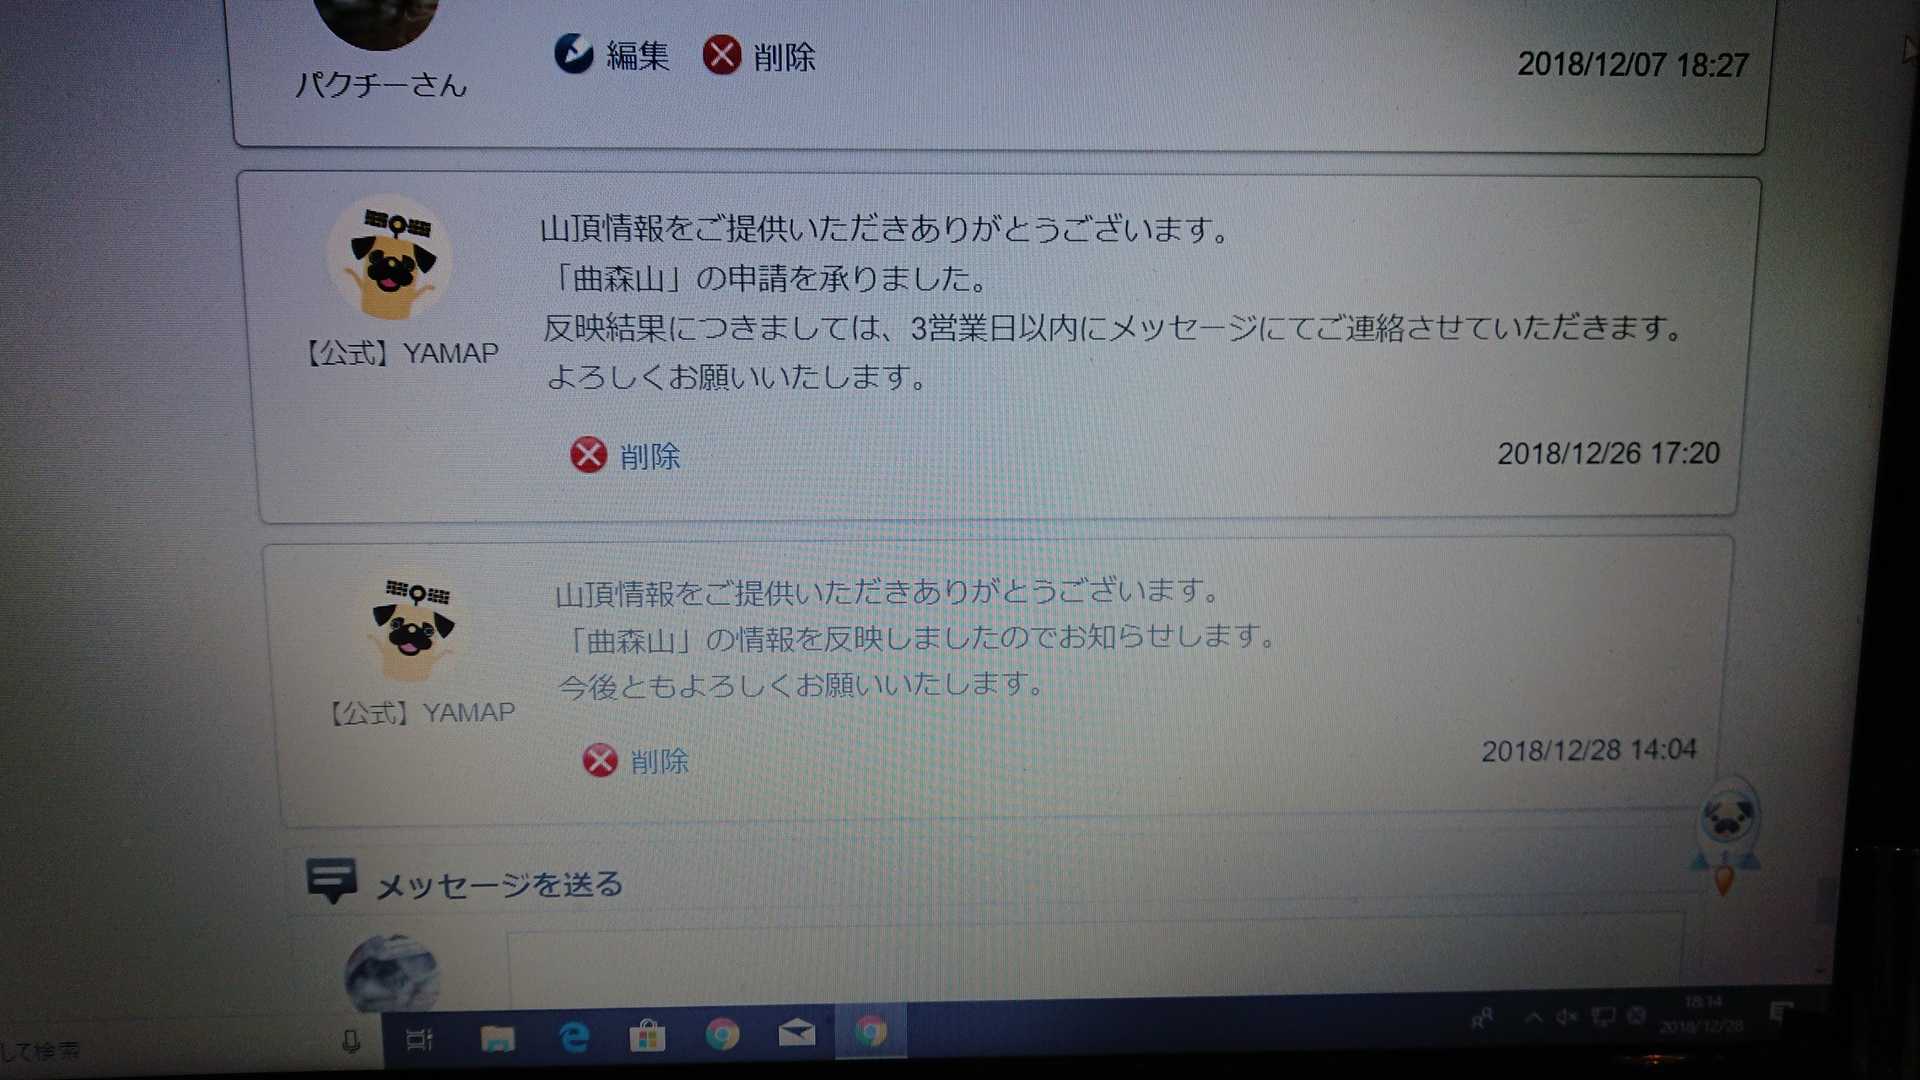Open the パクチーさん profile name link
Image resolution: width=1920 pixels, height=1080 pixels.
(x=381, y=85)
